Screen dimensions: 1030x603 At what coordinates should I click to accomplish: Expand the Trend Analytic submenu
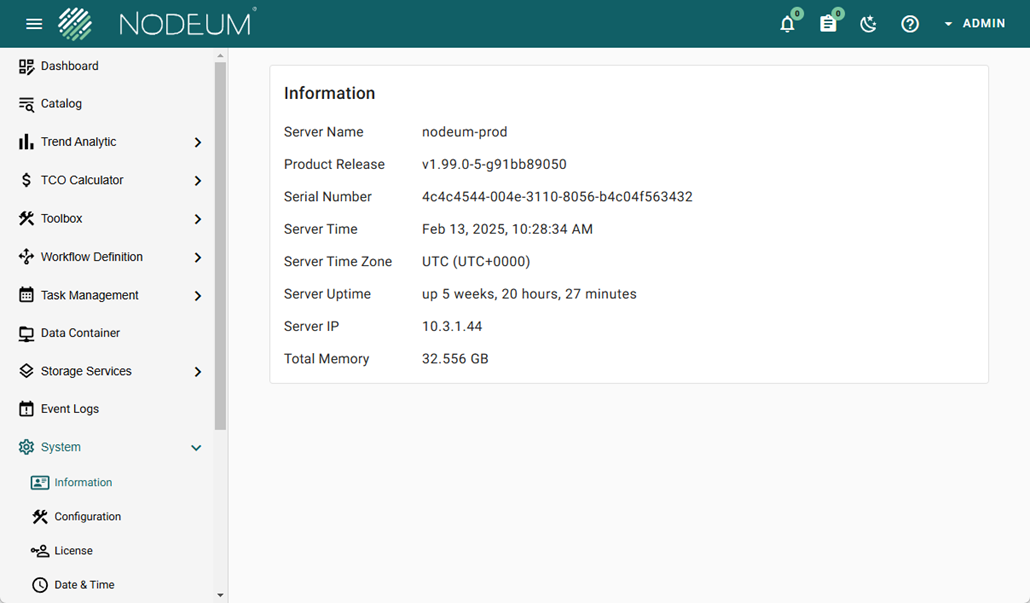click(197, 143)
